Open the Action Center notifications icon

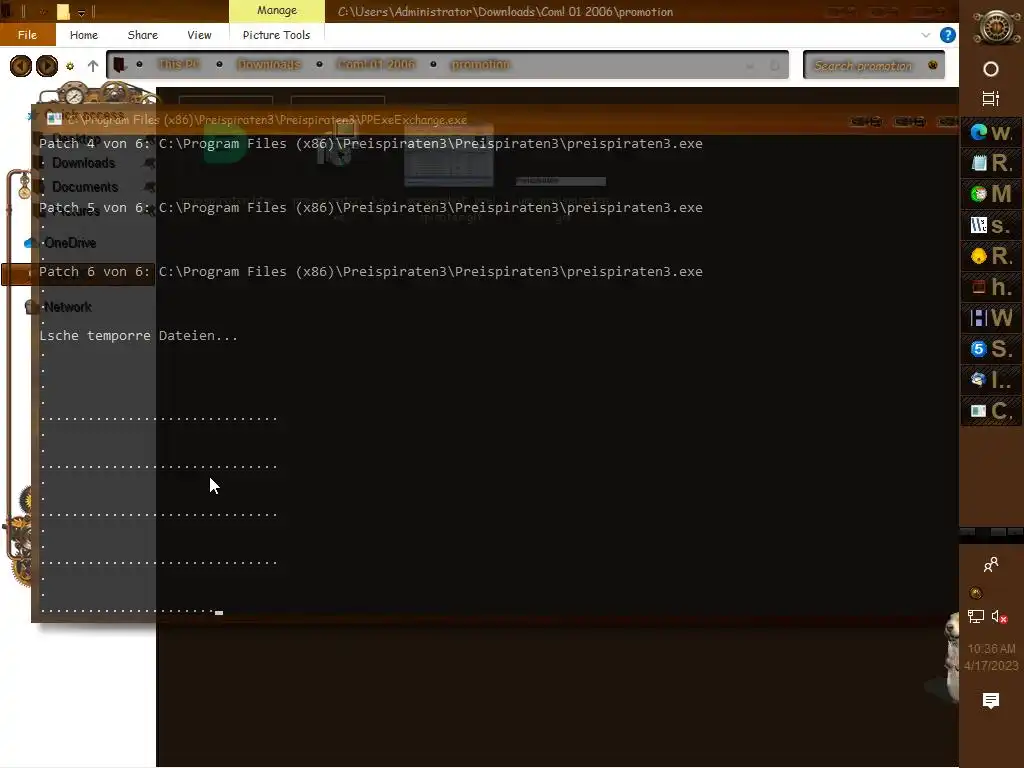[x=991, y=701]
